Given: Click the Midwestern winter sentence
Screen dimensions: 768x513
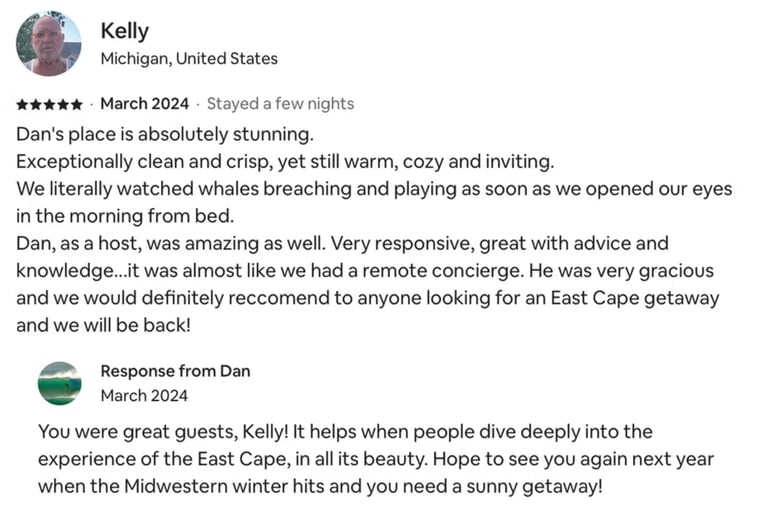Looking at the screenshot, I should pos(320,487).
